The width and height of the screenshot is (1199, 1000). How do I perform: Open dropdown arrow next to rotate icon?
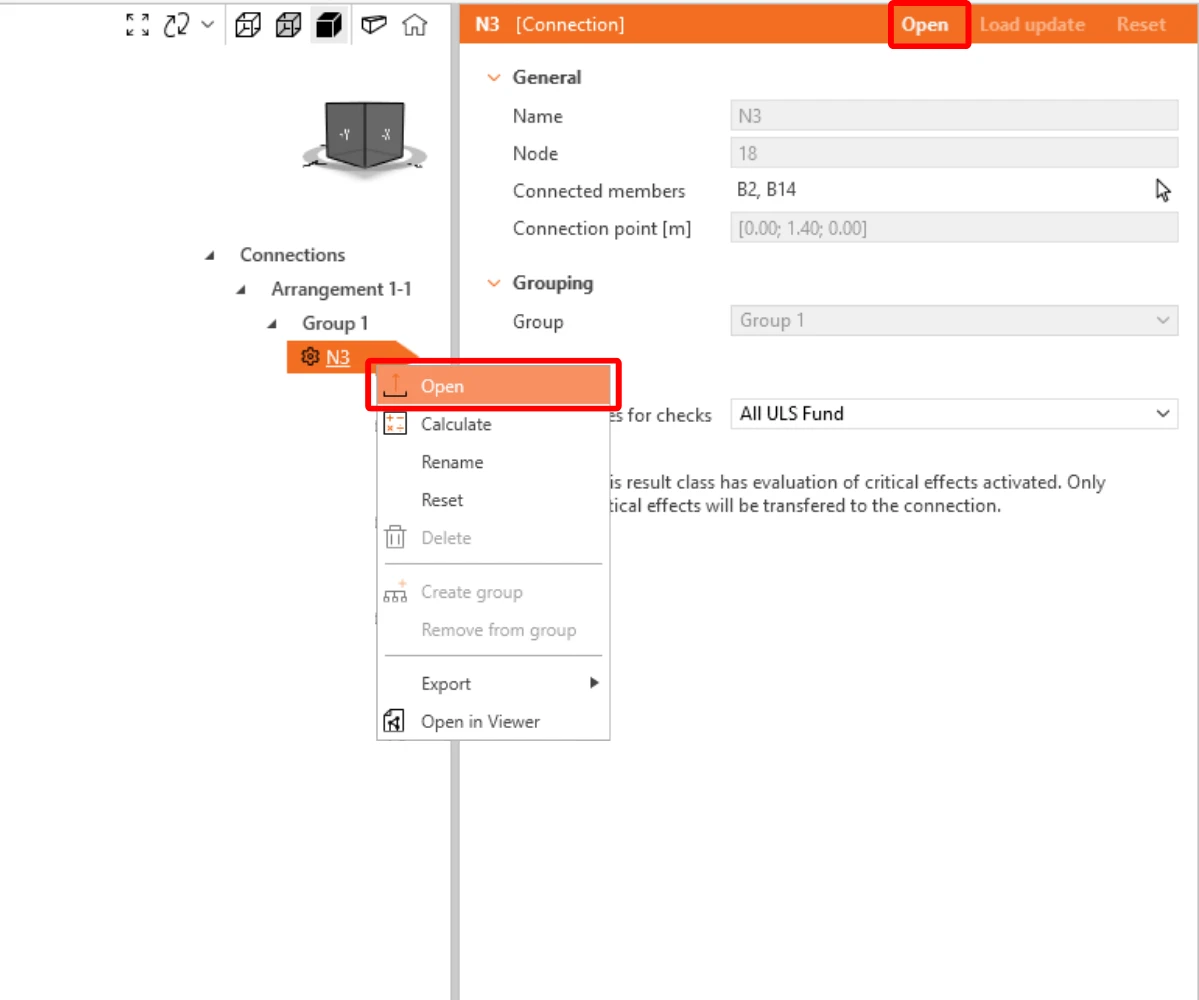point(208,24)
